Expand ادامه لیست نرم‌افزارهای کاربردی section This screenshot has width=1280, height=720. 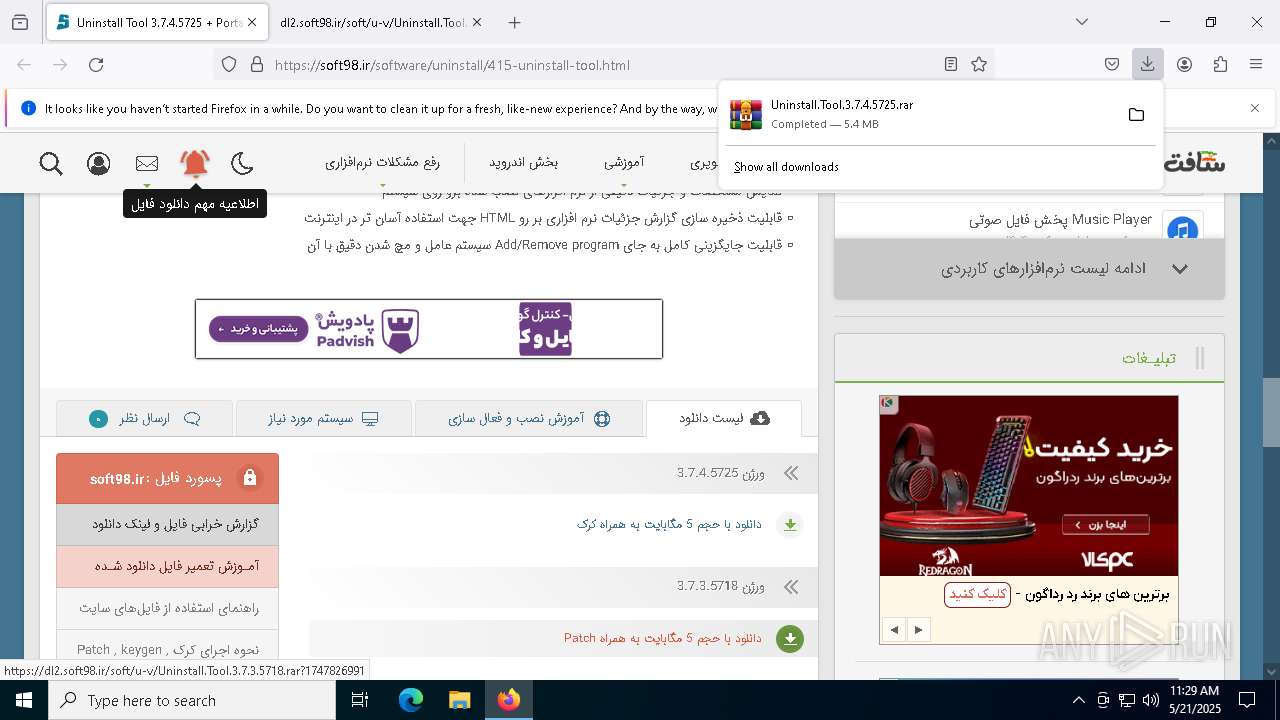(1029, 269)
